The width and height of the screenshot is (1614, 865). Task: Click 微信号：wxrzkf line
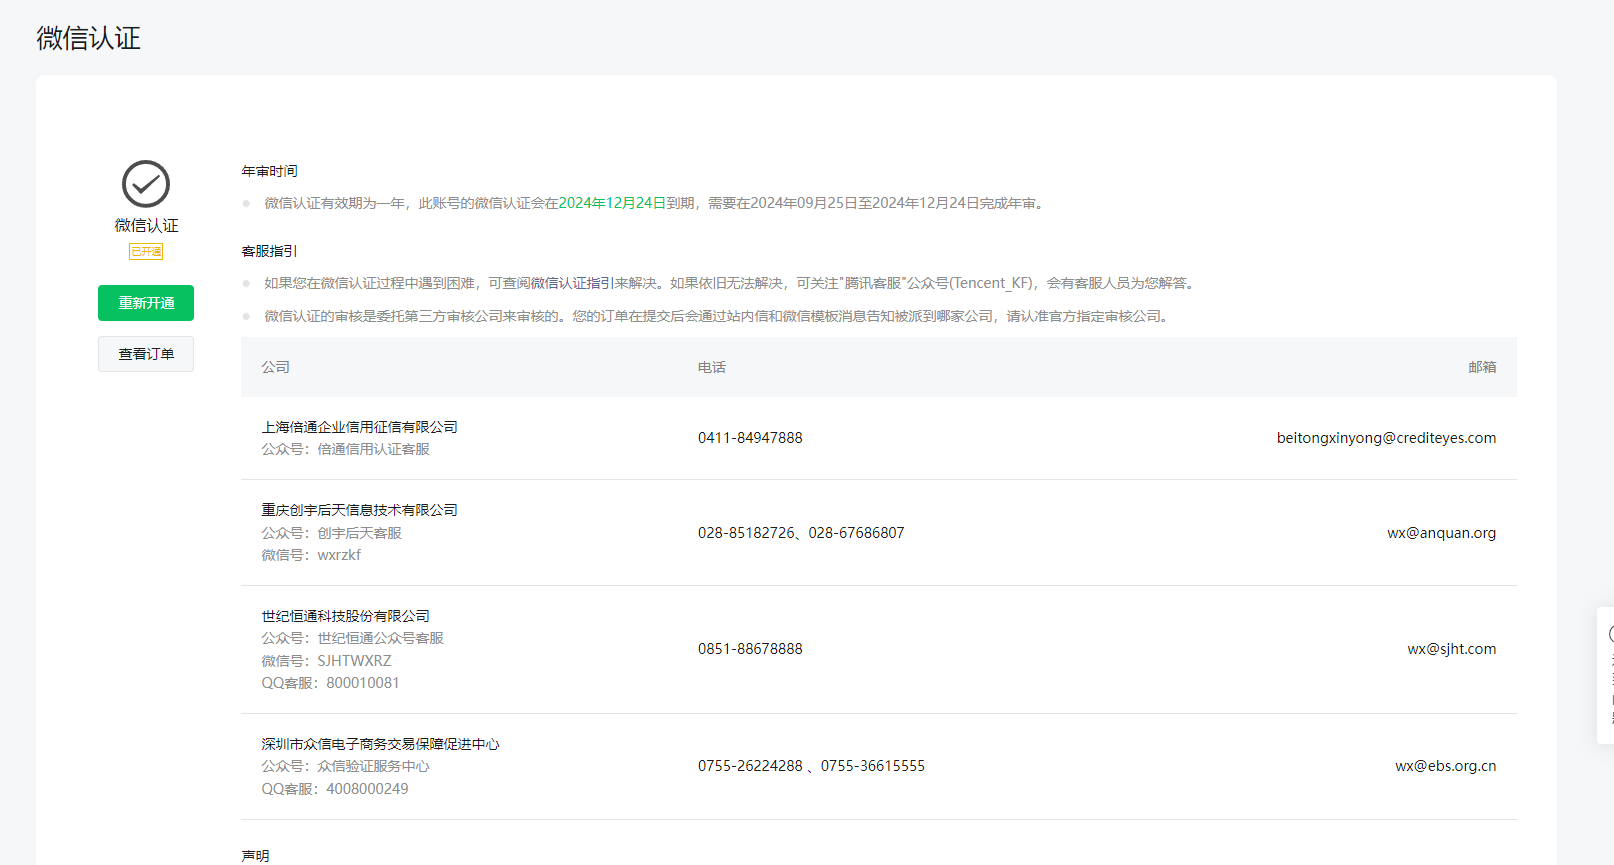[312, 555]
